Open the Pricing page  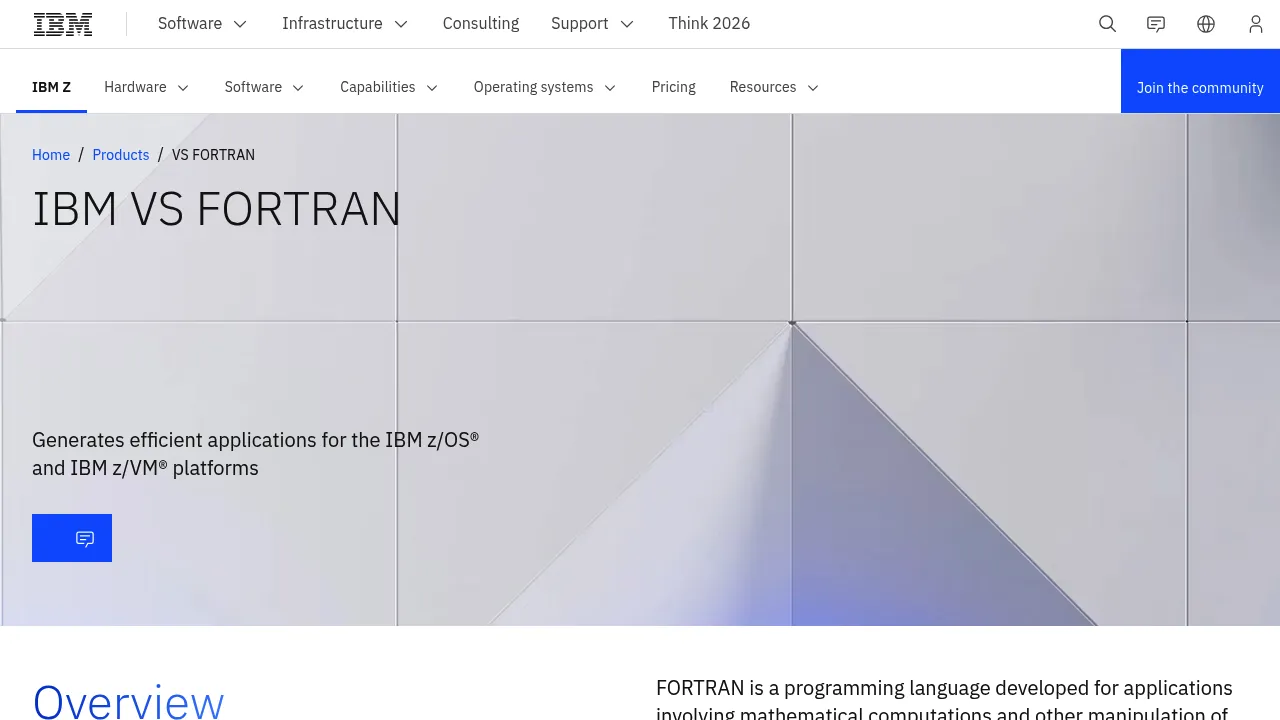(674, 87)
